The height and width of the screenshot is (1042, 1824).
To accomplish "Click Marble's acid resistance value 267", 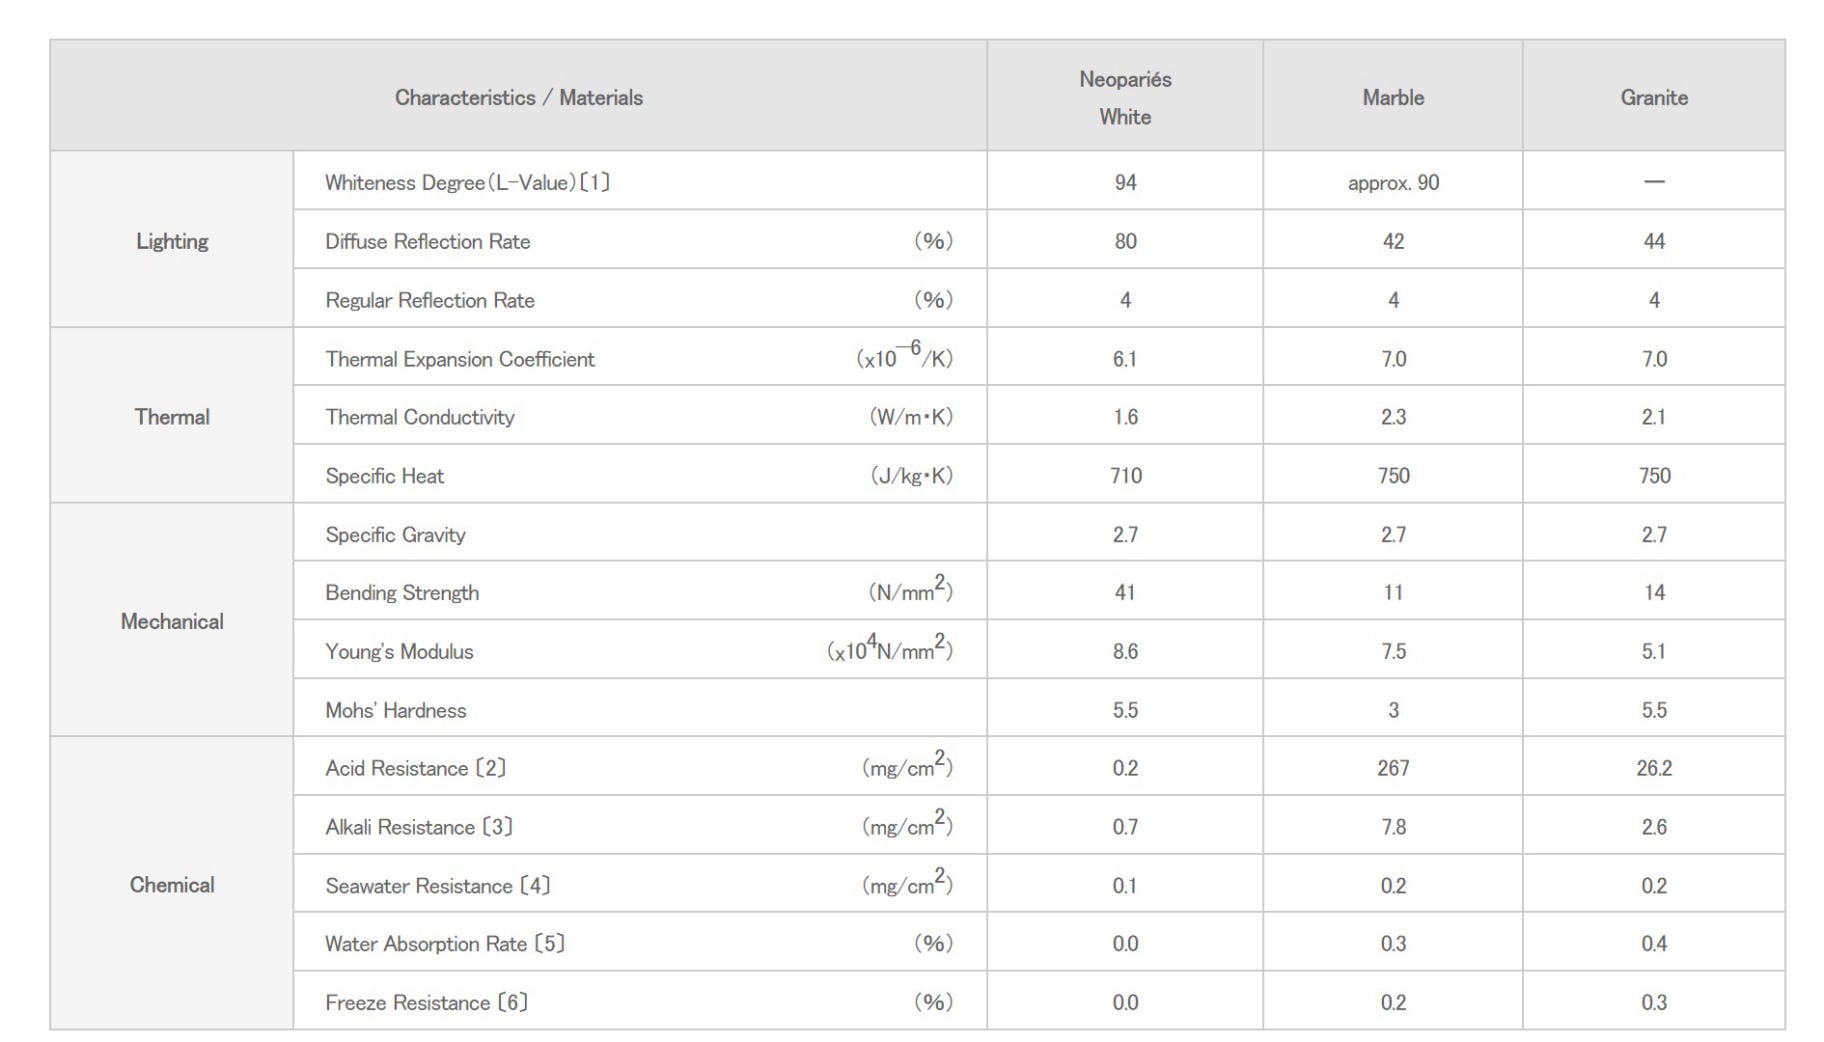I will point(1392,768).
